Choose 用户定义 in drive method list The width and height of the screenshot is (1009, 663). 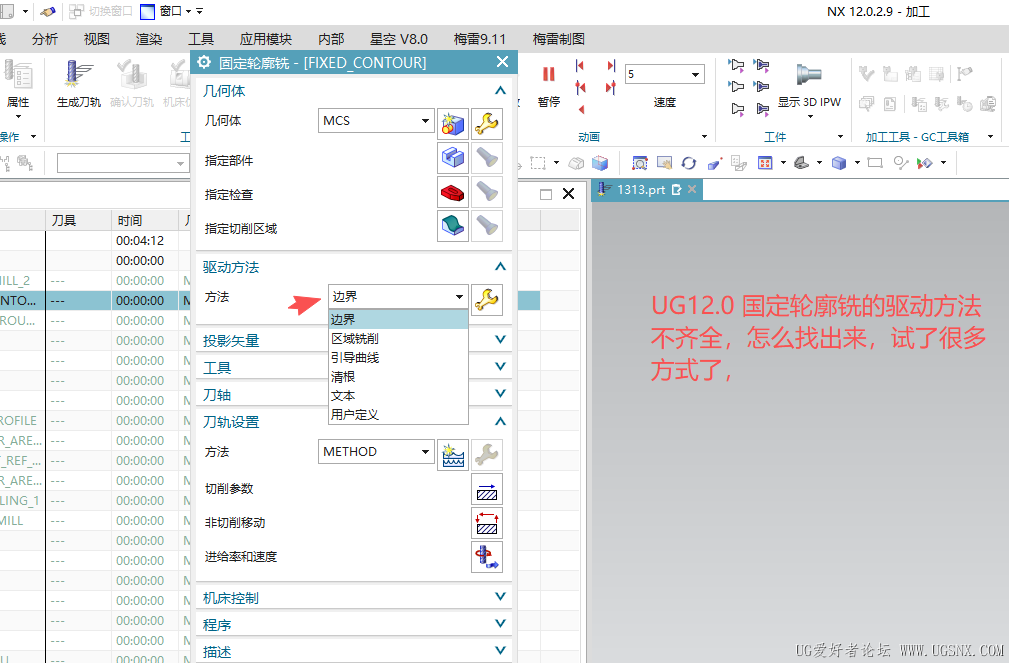point(398,415)
